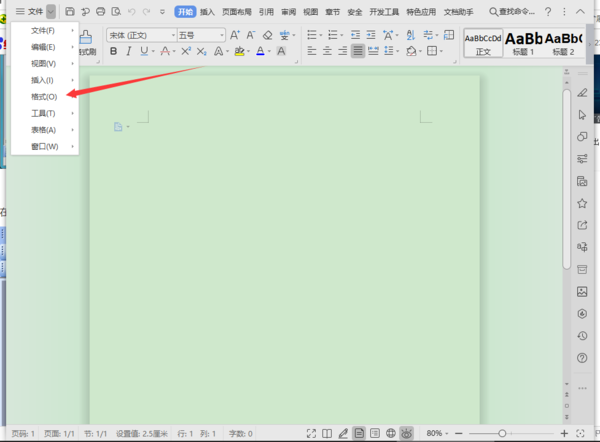Click Increase indent icon
600x442 pixels.
coord(371,35)
